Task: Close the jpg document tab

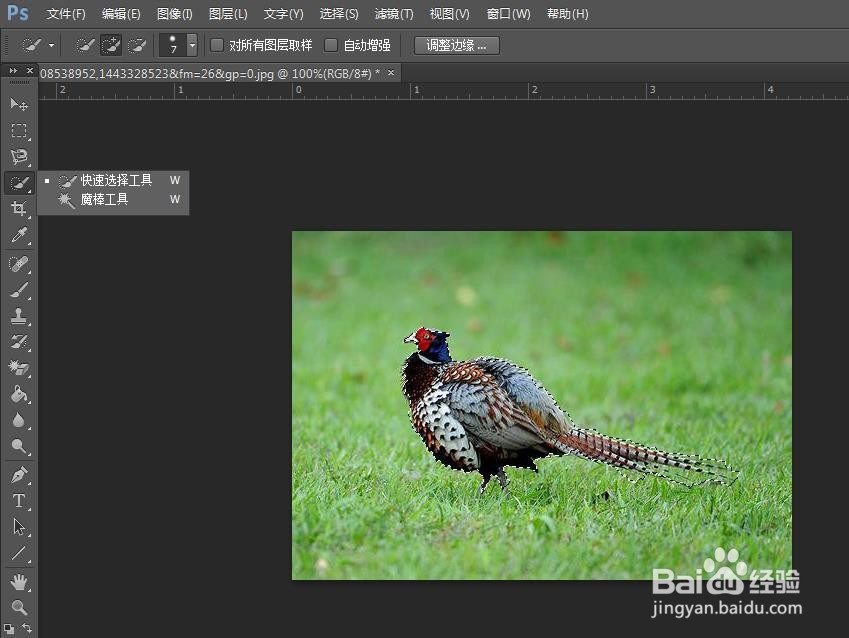Action: click(391, 72)
